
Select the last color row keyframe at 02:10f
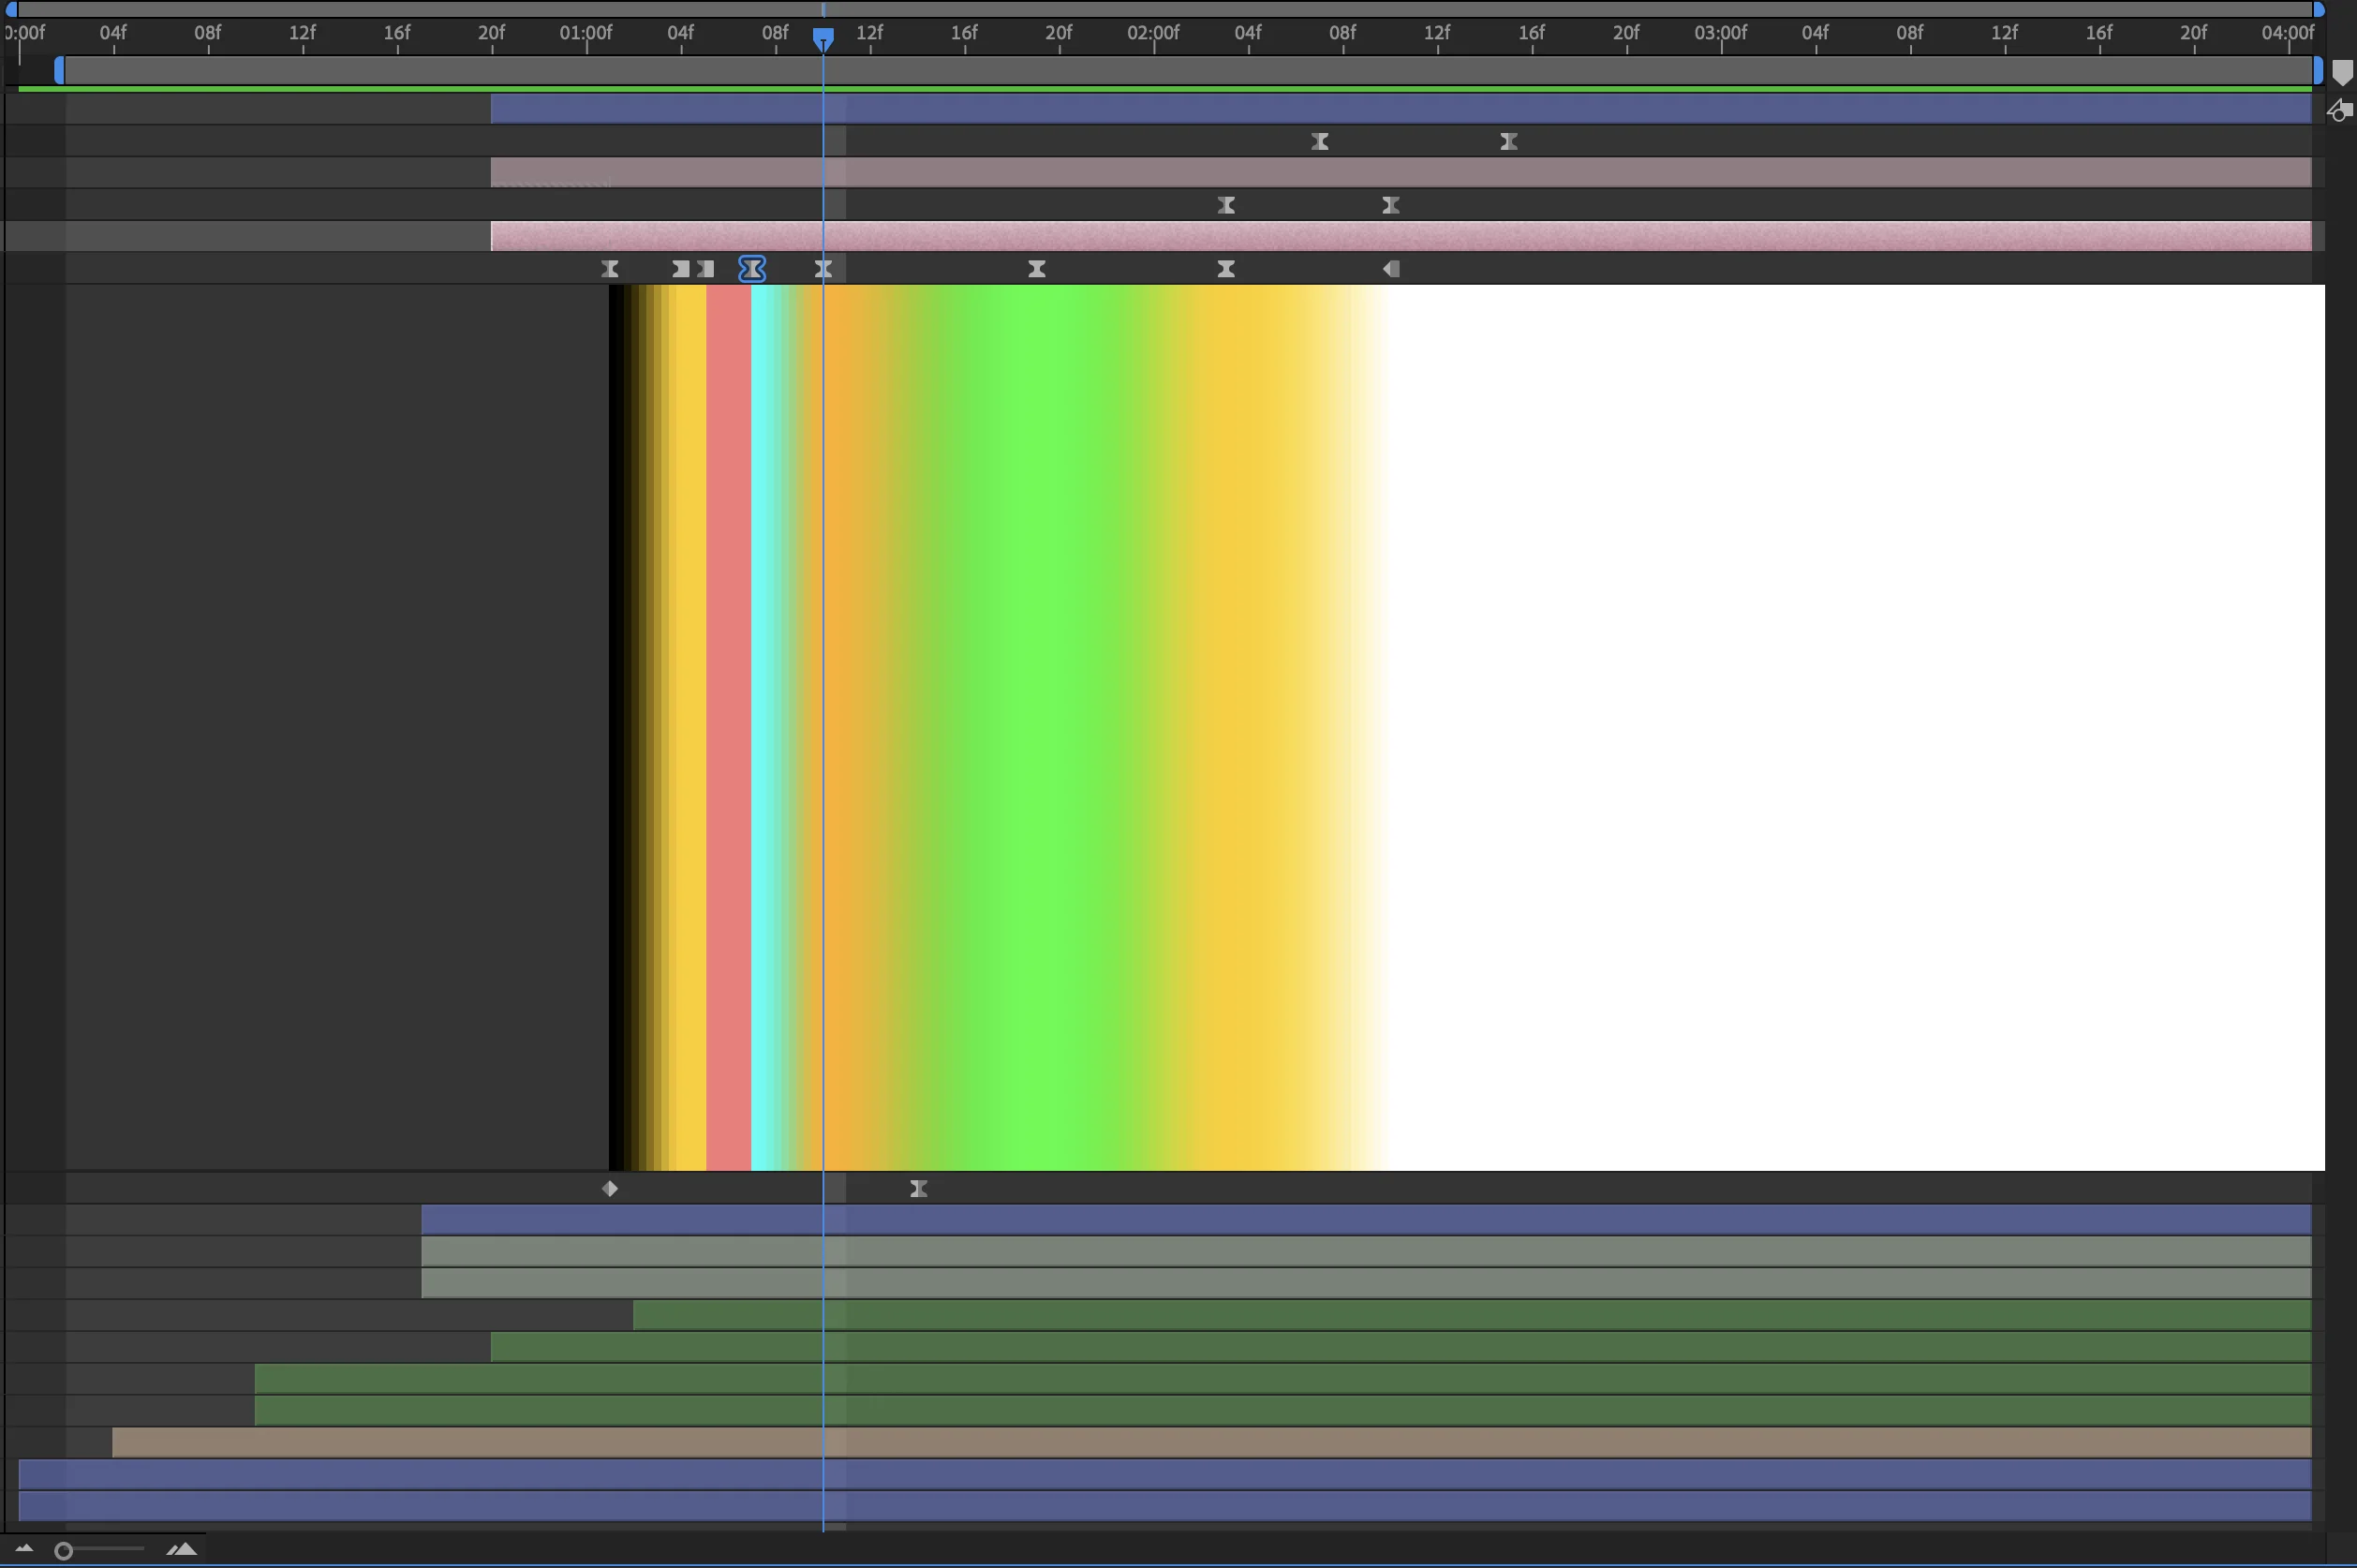pyautogui.click(x=1391, y=269)
